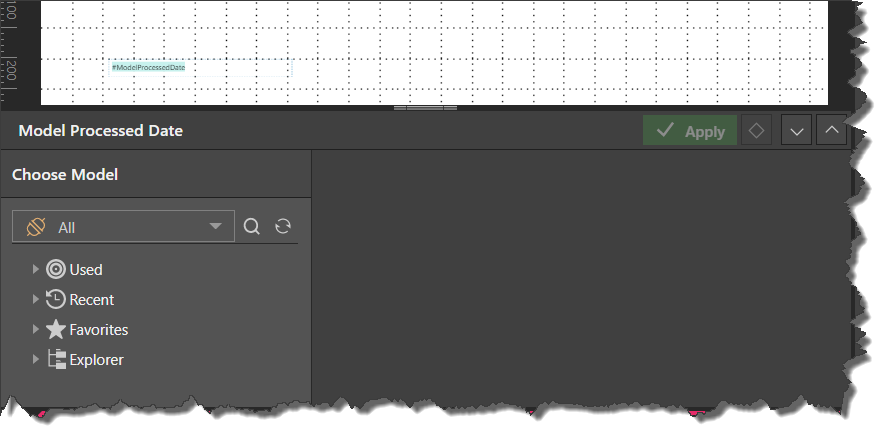
Task: Click the Explorer folder-tree icon
Action: coord(56,360)
